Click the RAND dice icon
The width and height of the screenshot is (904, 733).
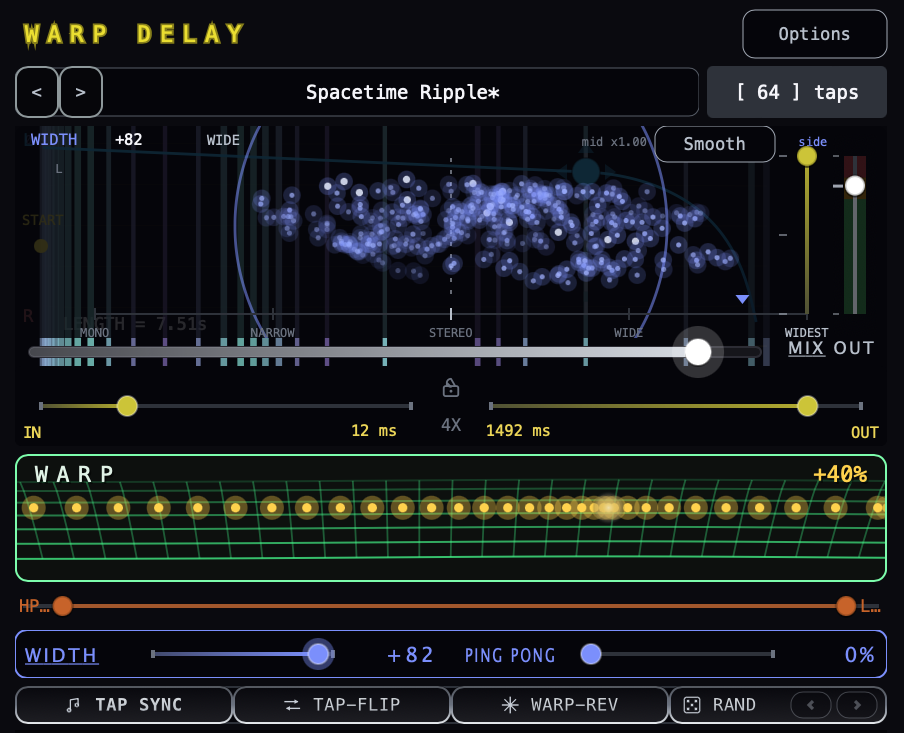(692, 705)
